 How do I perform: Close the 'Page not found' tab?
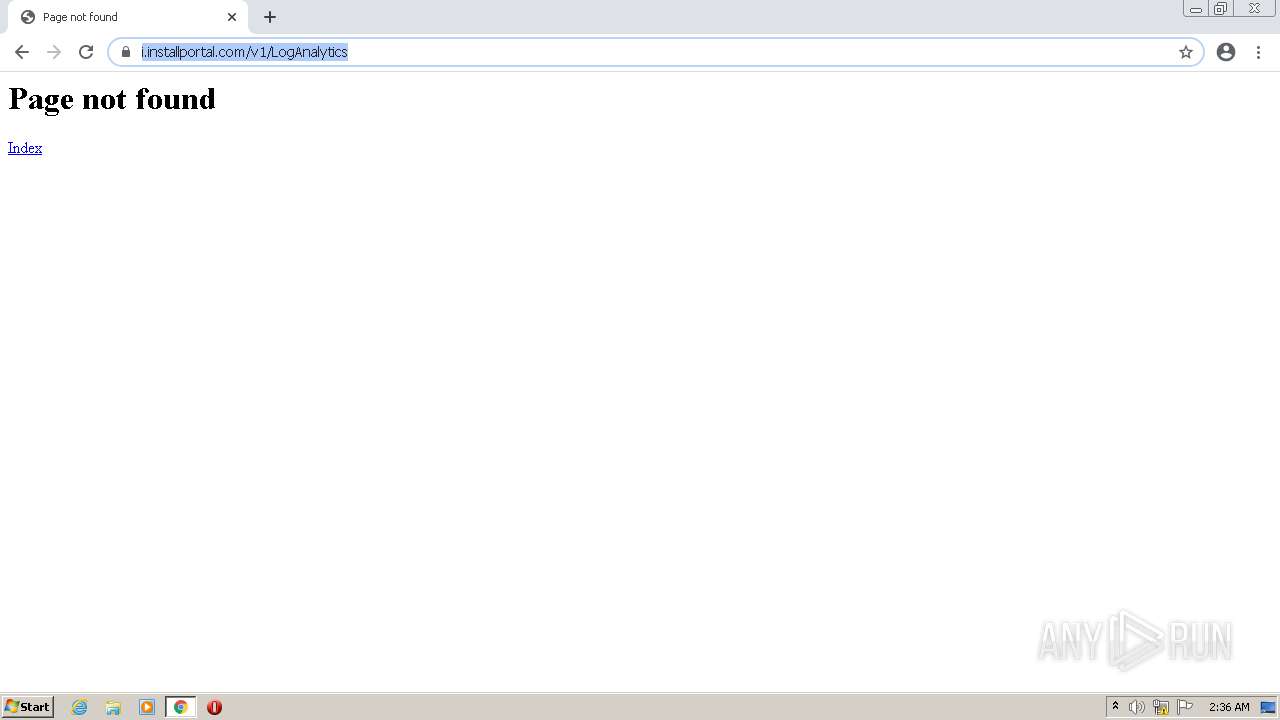click(232, 17)
